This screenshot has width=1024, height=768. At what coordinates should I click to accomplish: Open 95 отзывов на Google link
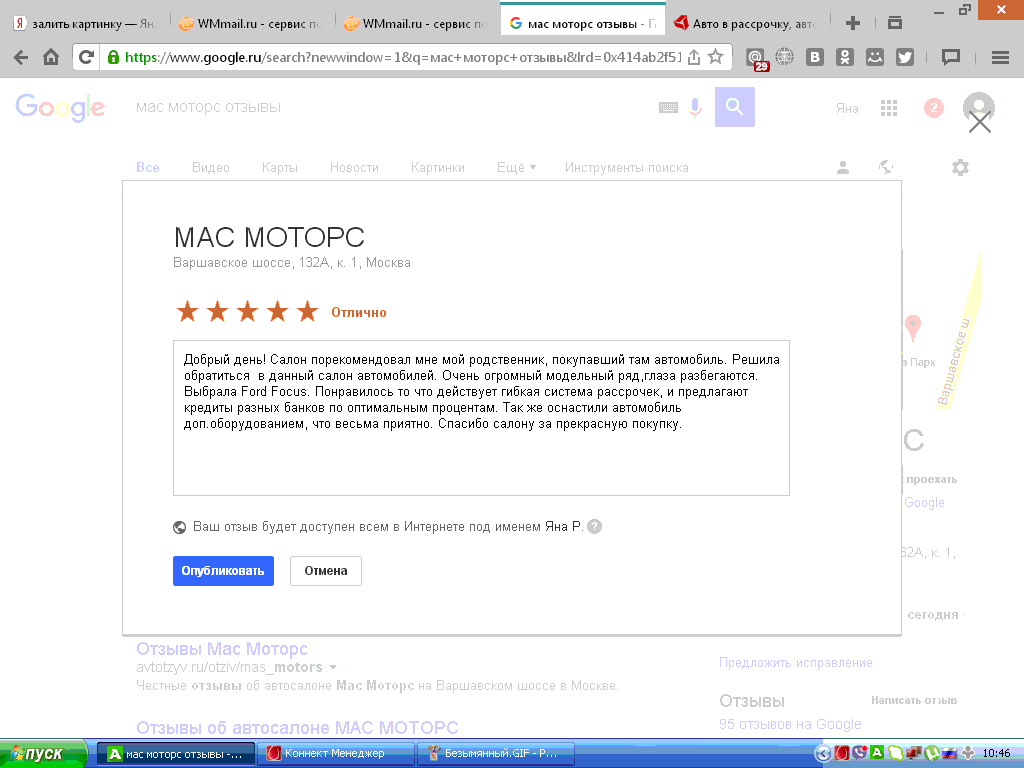click(790, 724)
